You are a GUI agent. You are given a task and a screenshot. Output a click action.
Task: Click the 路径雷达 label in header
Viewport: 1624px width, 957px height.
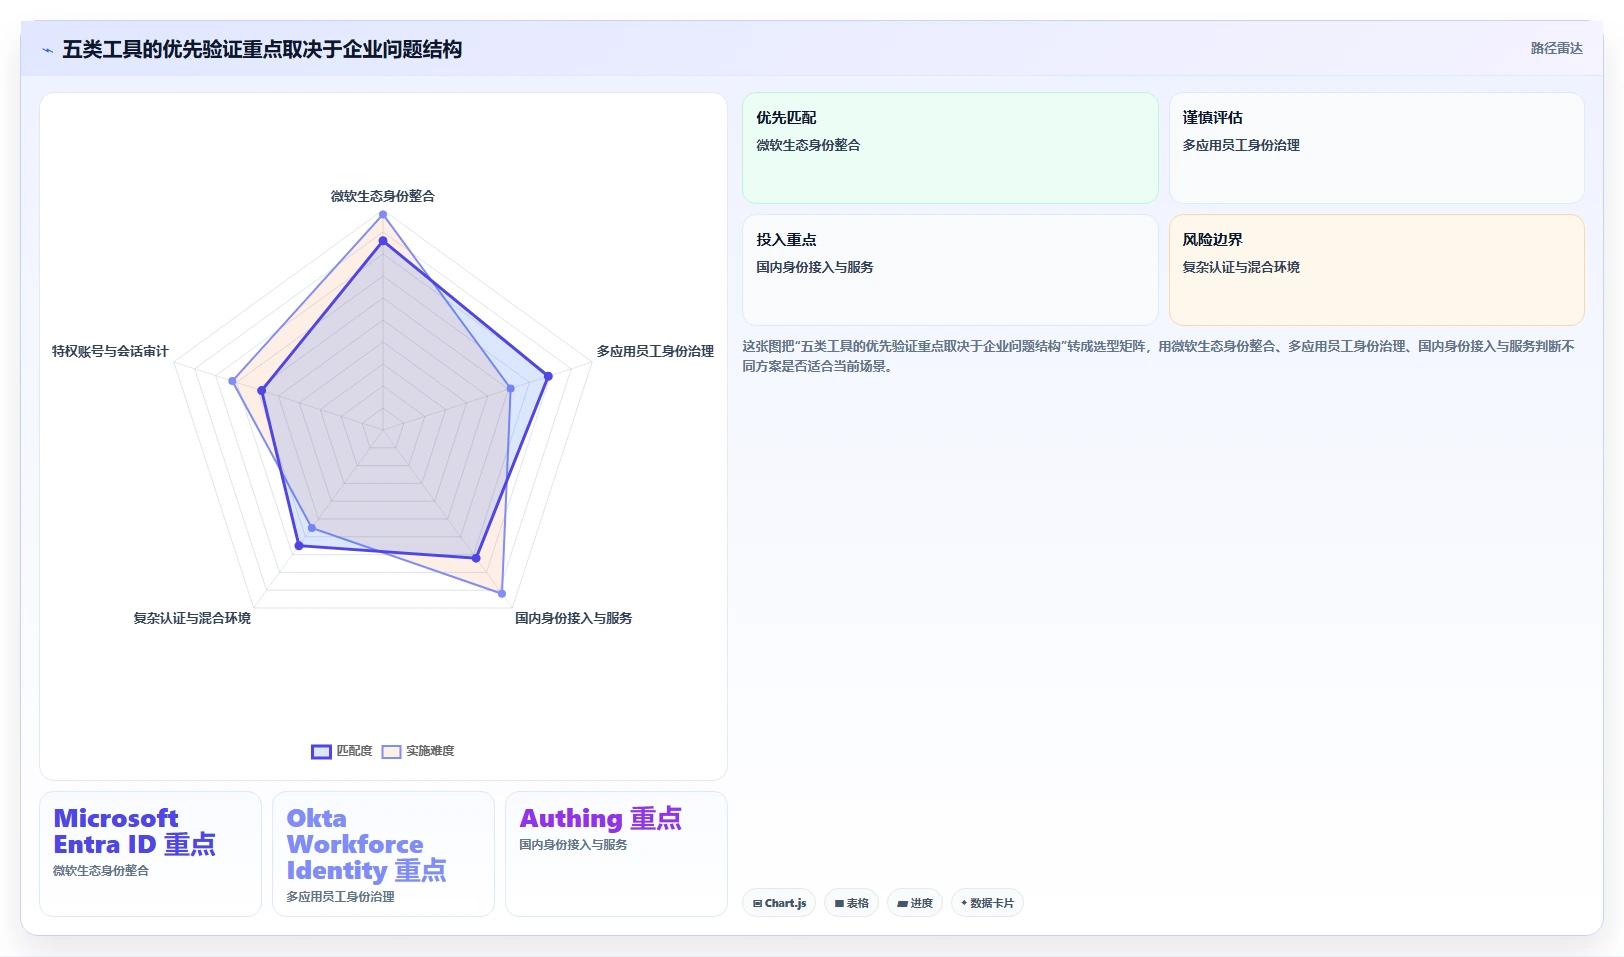[x=1556, y=48]
